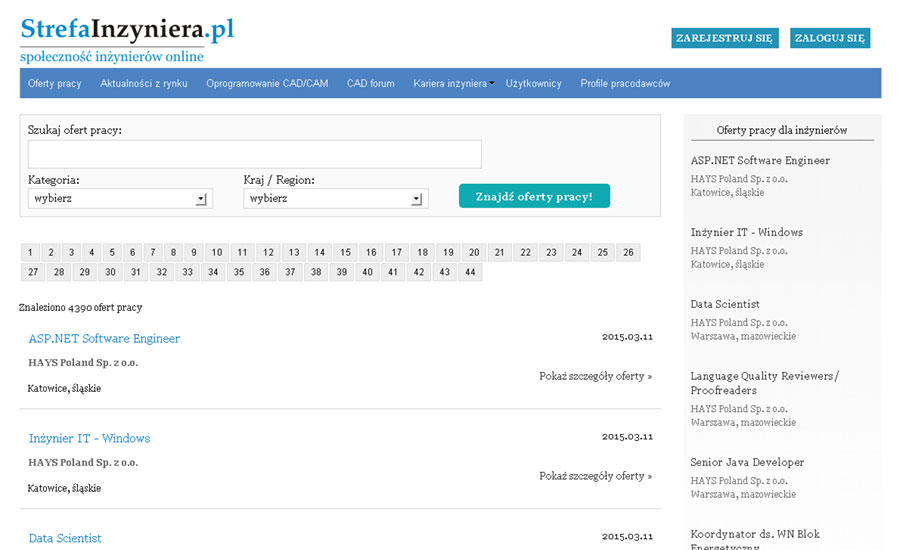
Task: Go to results page 33
Action: tap(187, 272)
